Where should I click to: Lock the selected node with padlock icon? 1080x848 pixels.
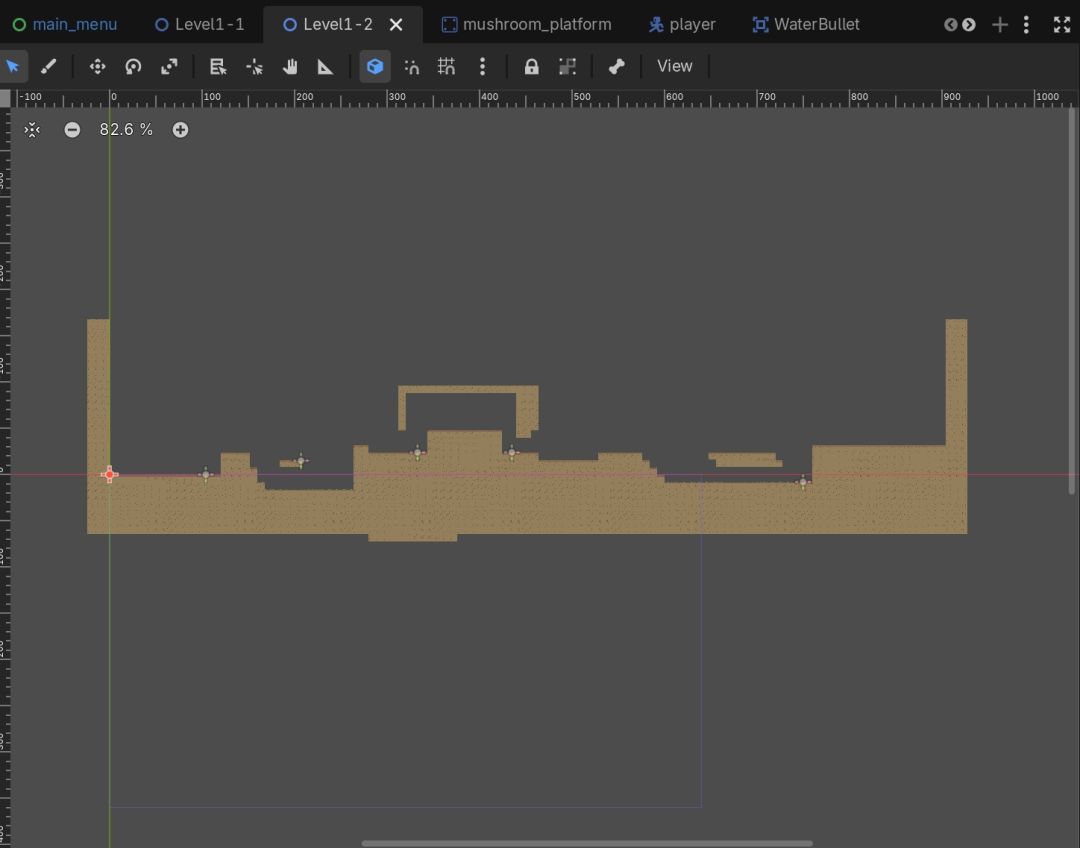[x=531, y=66]
